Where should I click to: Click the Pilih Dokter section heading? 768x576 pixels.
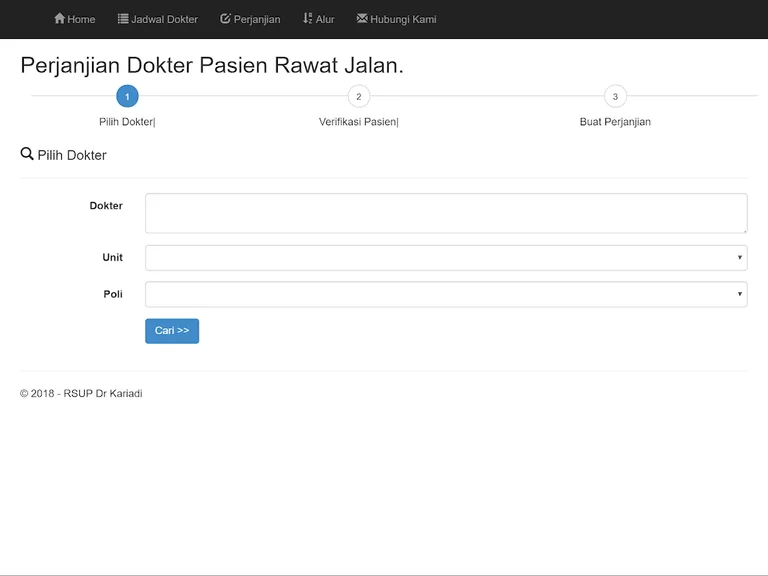[72, 155]
